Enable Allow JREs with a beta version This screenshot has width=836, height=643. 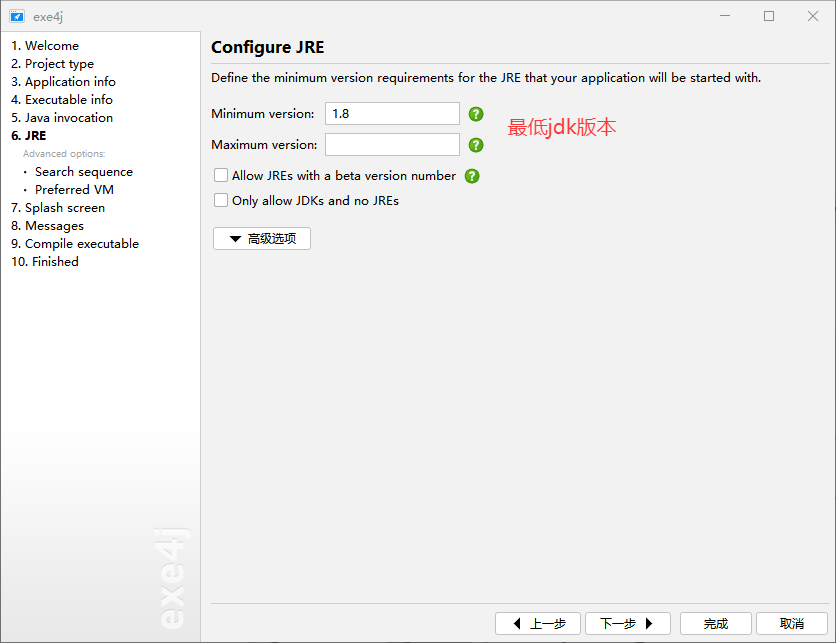point(221,175)
